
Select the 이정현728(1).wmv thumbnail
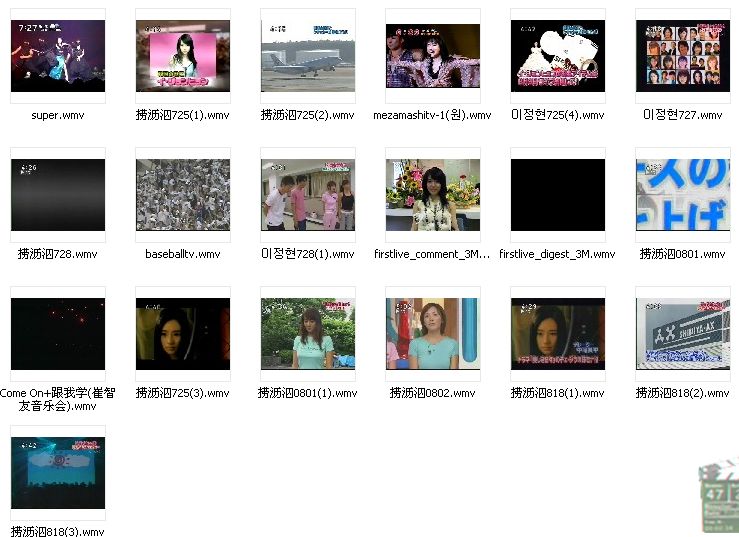pos(308,196)
